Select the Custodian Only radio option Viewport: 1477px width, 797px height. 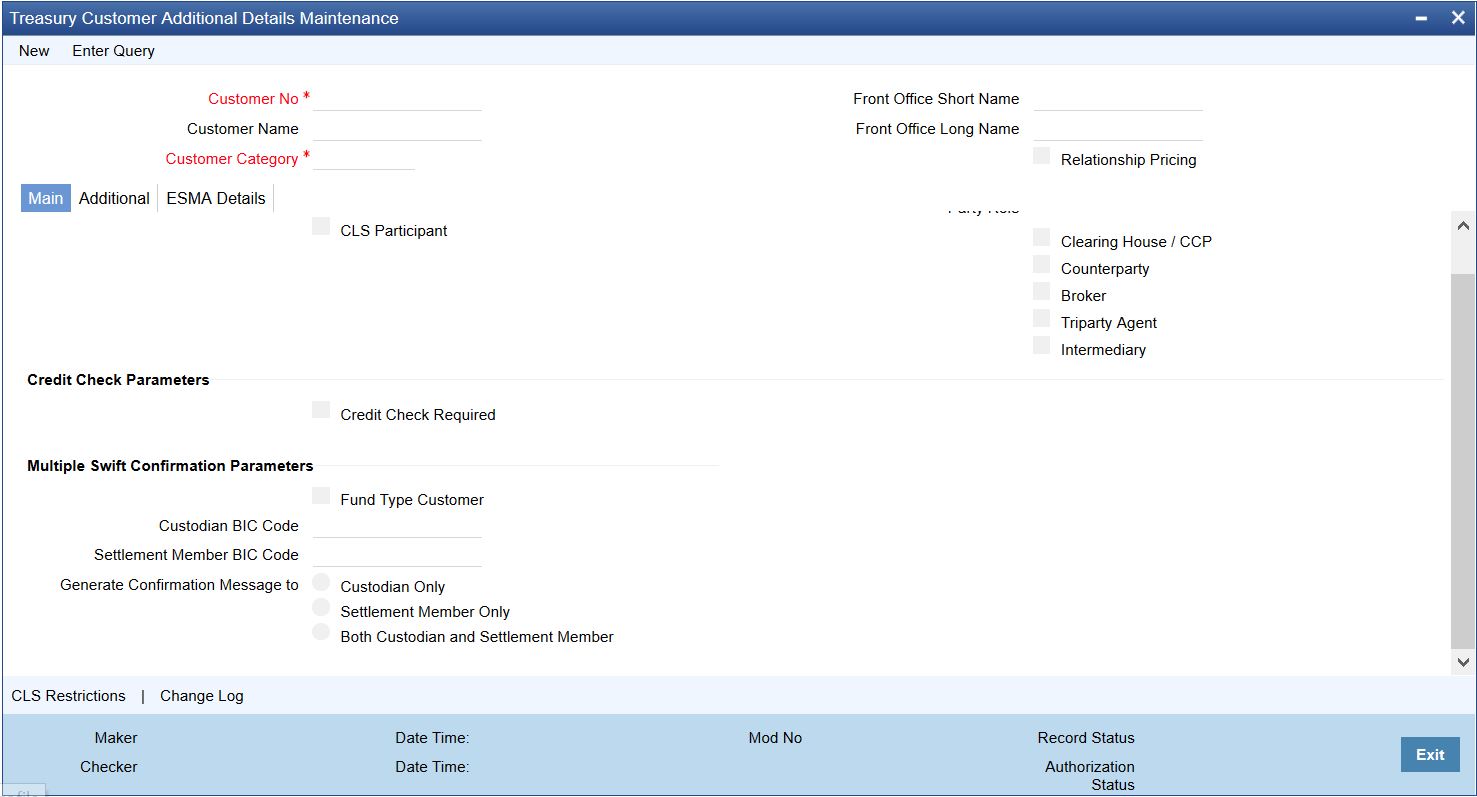pos(321,583)
